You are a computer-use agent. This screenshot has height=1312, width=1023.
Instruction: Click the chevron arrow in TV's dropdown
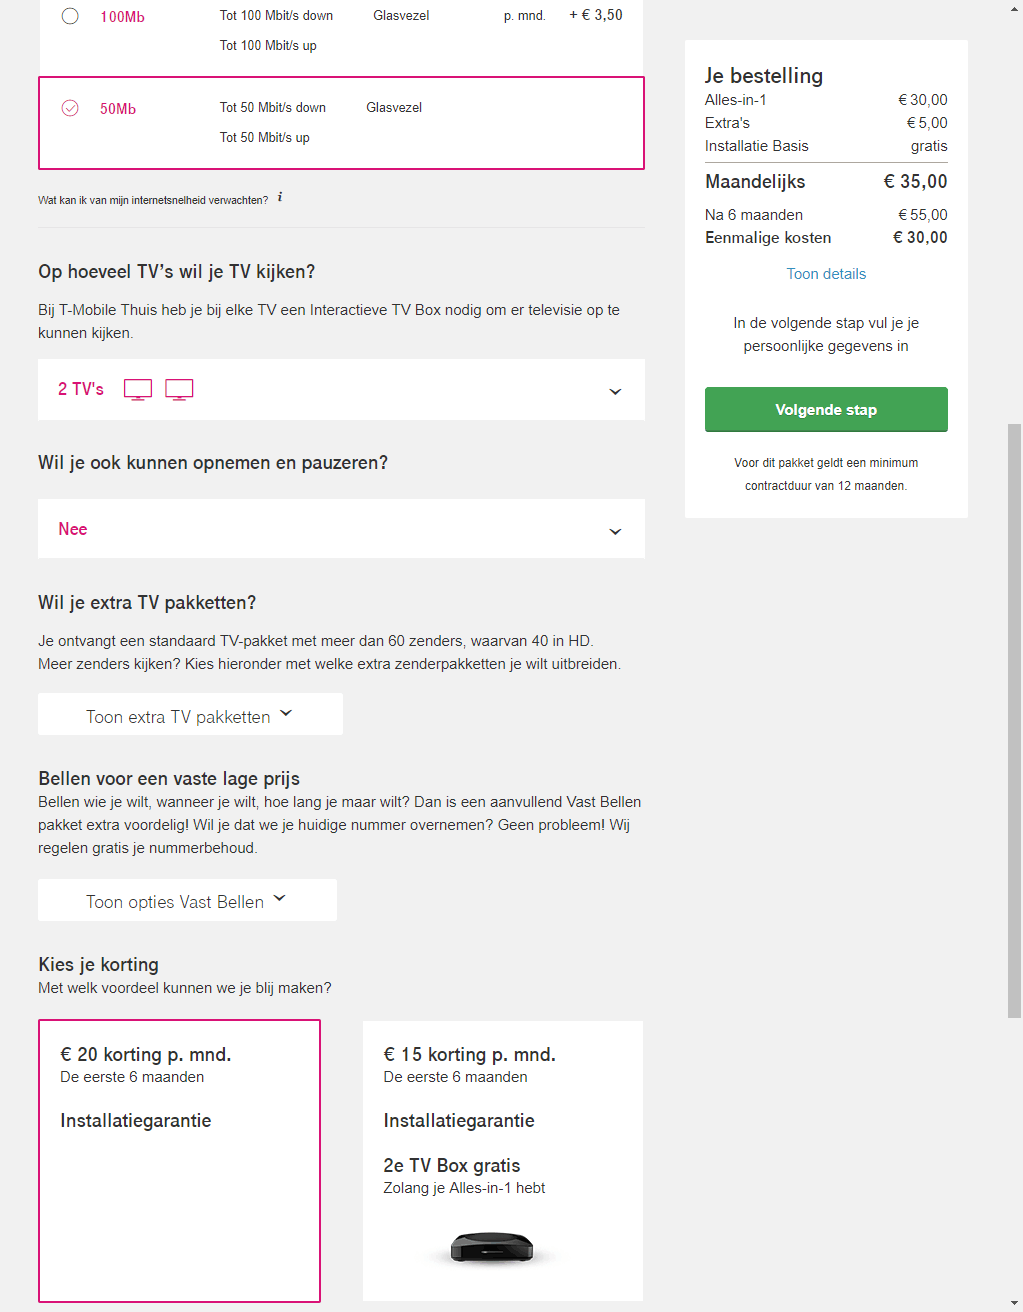[x=615, y=391]
